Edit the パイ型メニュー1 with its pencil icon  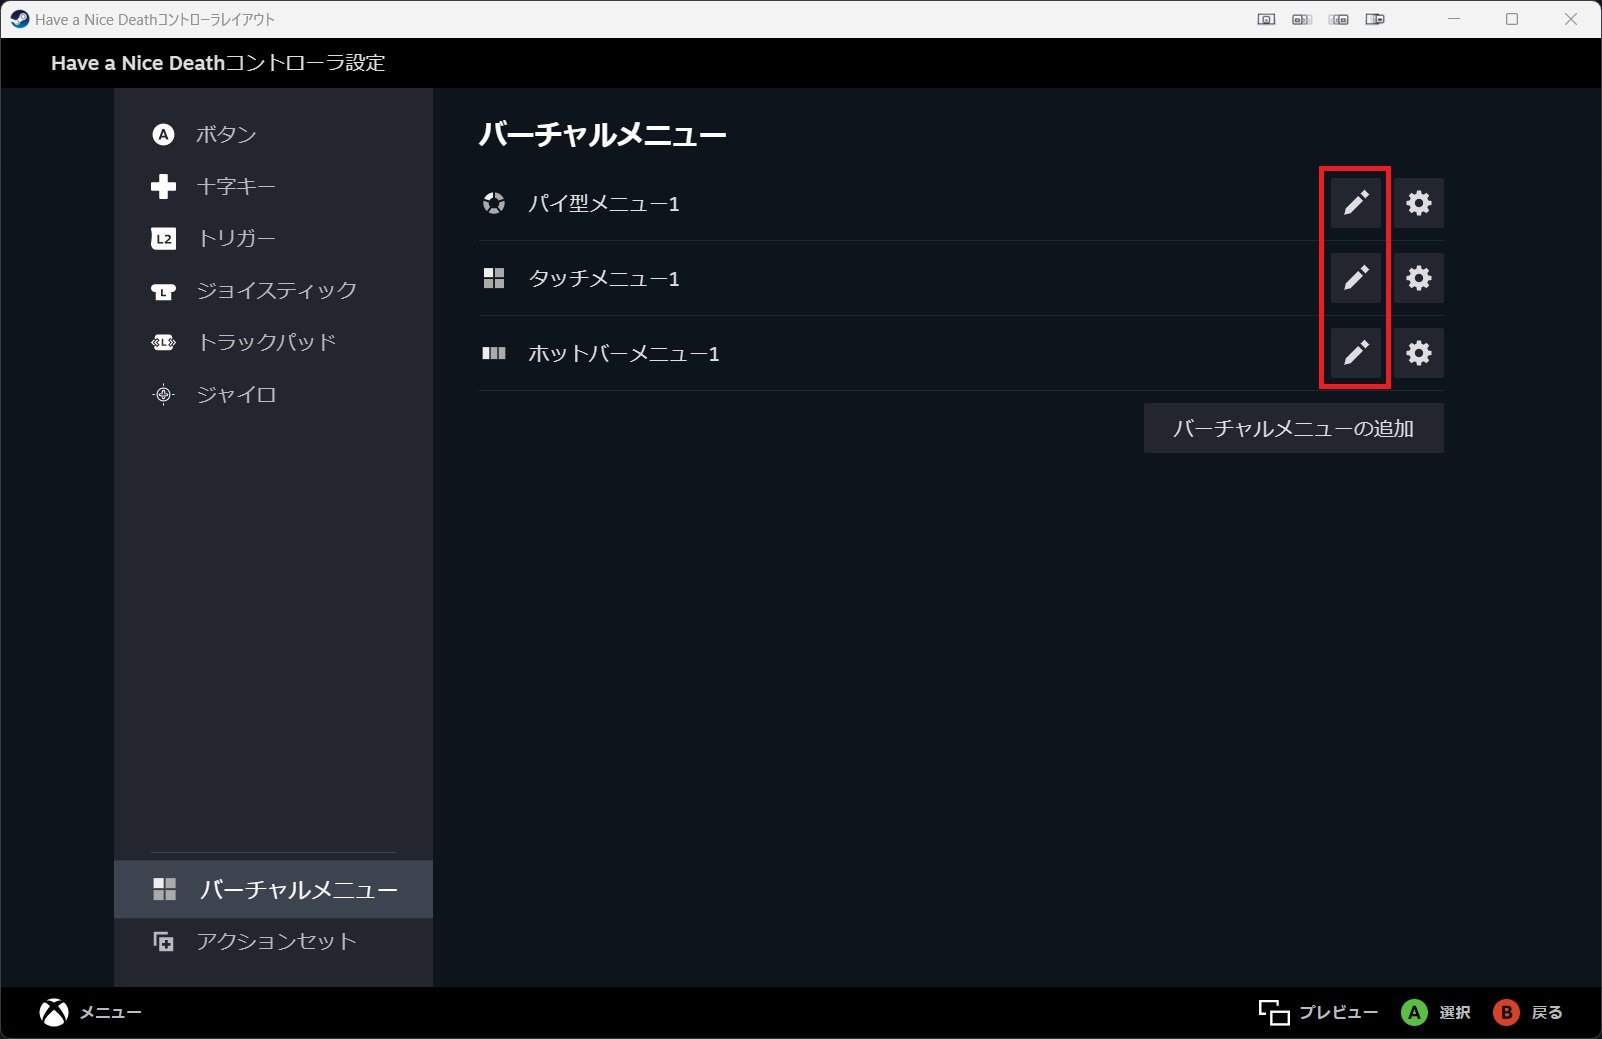(x=1355, y=203)
